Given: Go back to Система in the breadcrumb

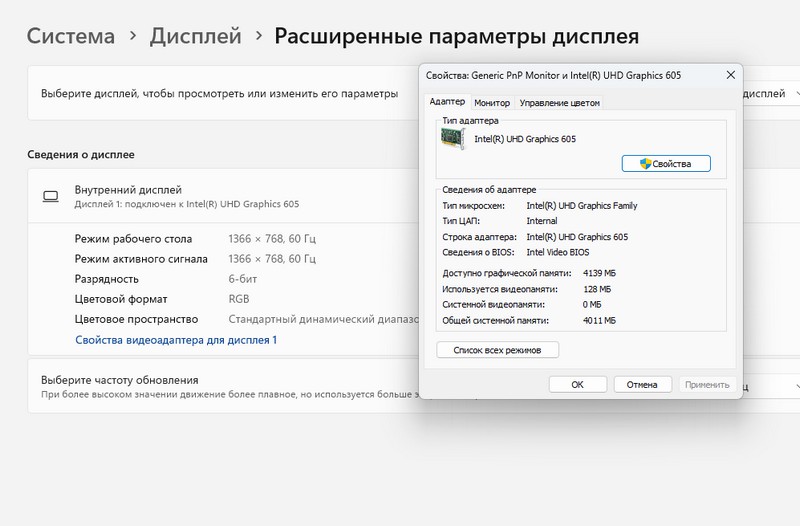Looking at the screenshot, I should pos(71,36).
